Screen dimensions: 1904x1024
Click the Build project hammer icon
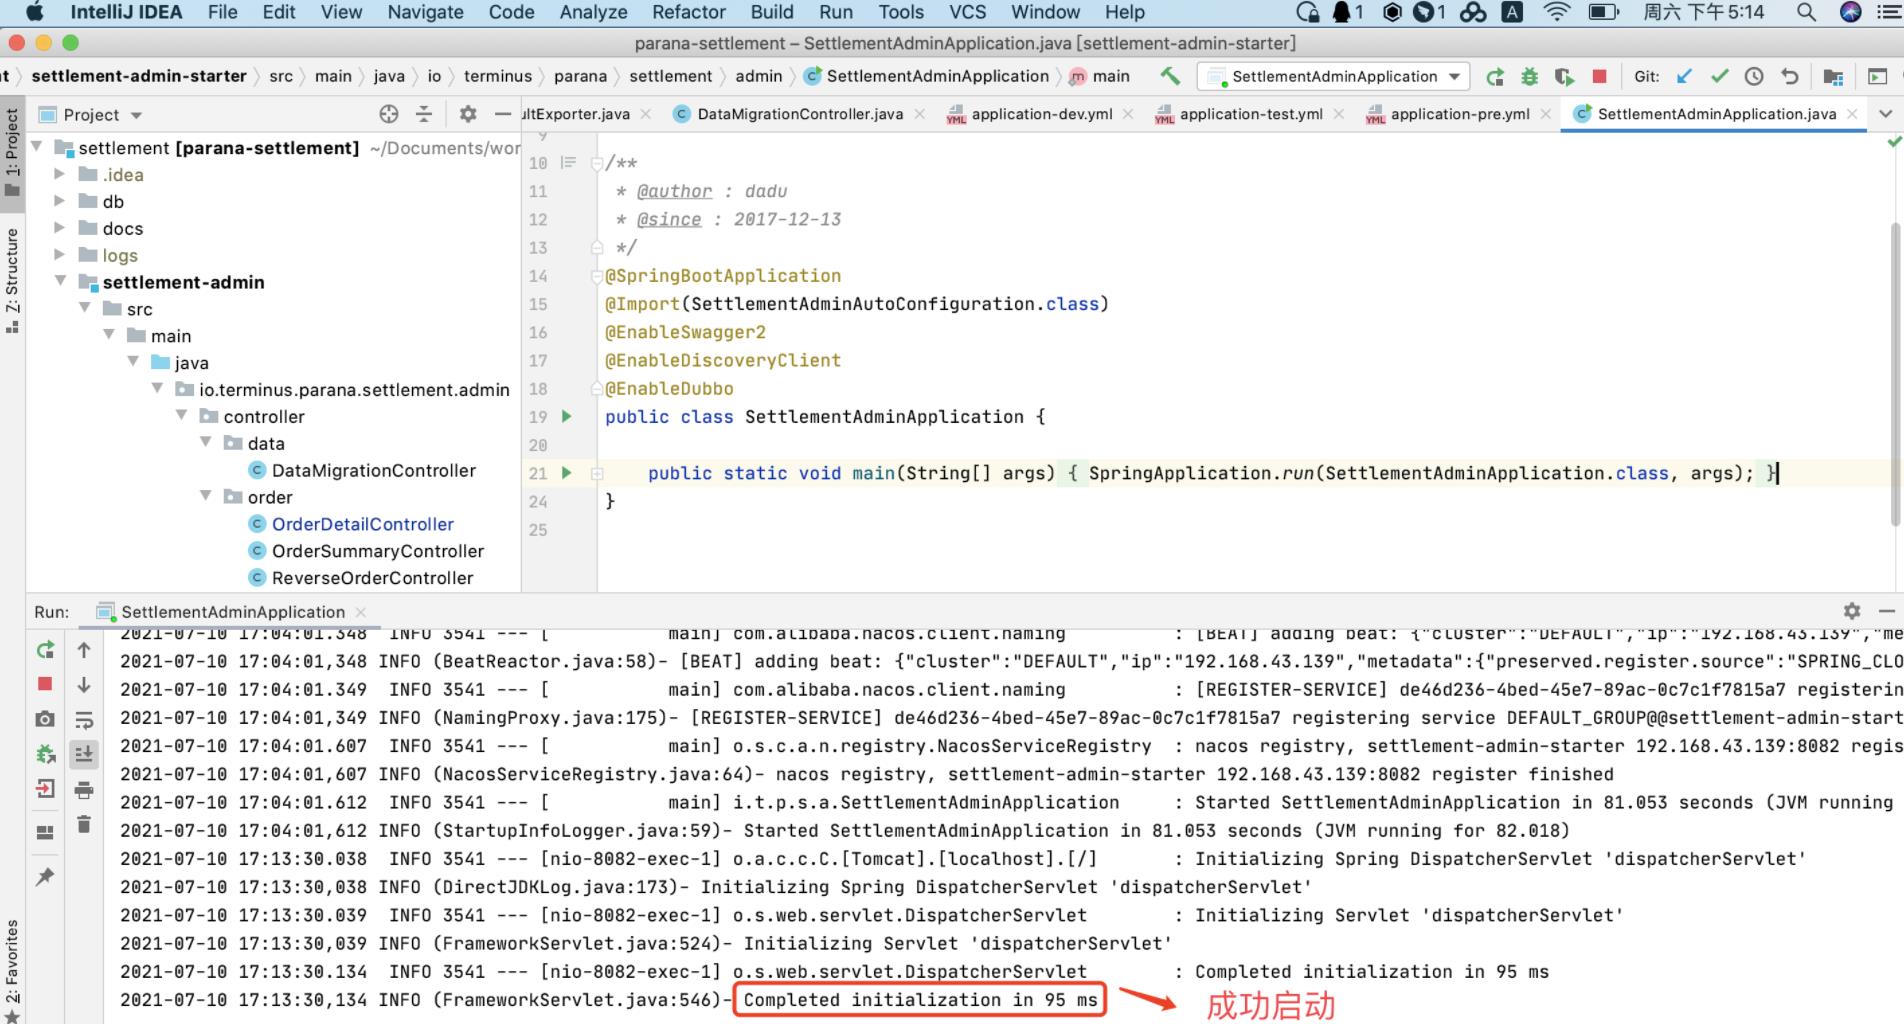[1170, 76]
